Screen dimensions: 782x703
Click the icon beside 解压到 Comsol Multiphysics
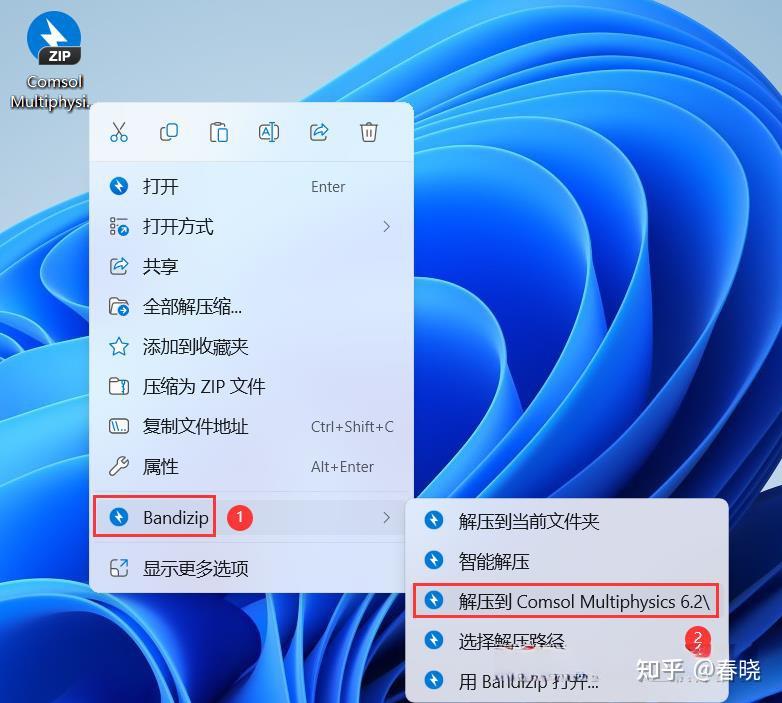pos(434,600)
